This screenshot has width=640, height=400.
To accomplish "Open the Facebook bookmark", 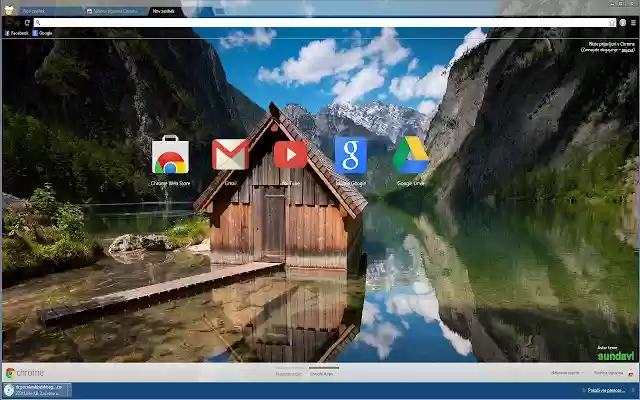I will pyautogui.click(x=17, y=33).
